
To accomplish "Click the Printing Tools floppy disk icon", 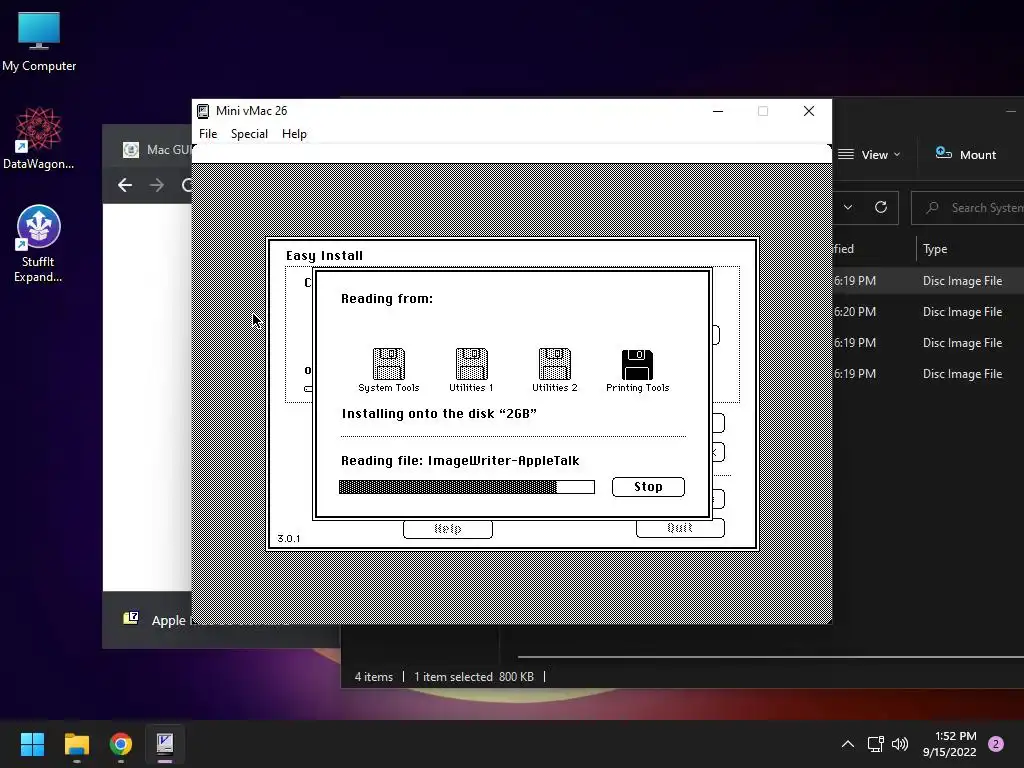I will [x=637, y=364].
